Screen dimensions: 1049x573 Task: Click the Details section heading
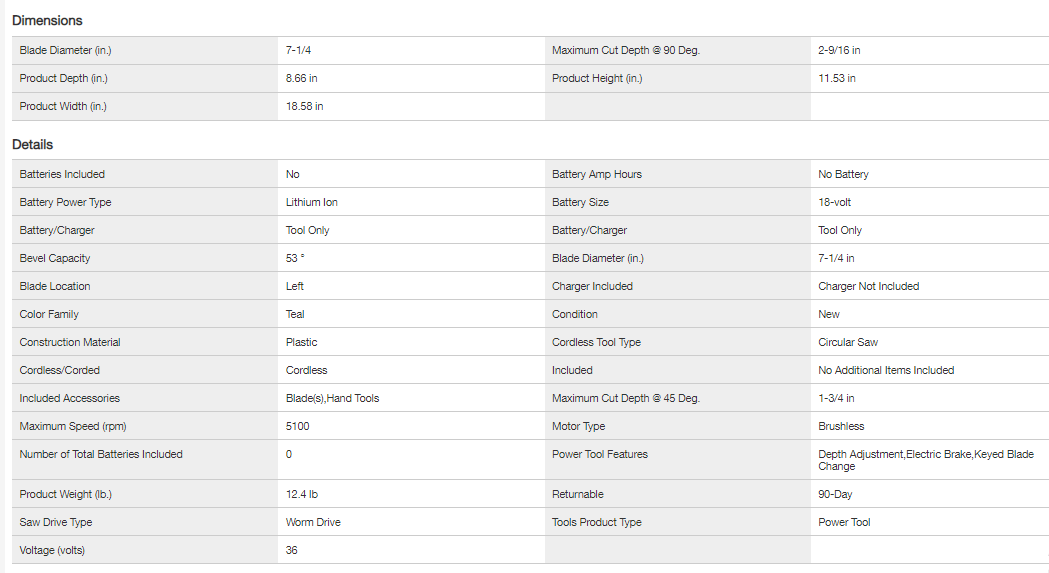coord(32,145)
